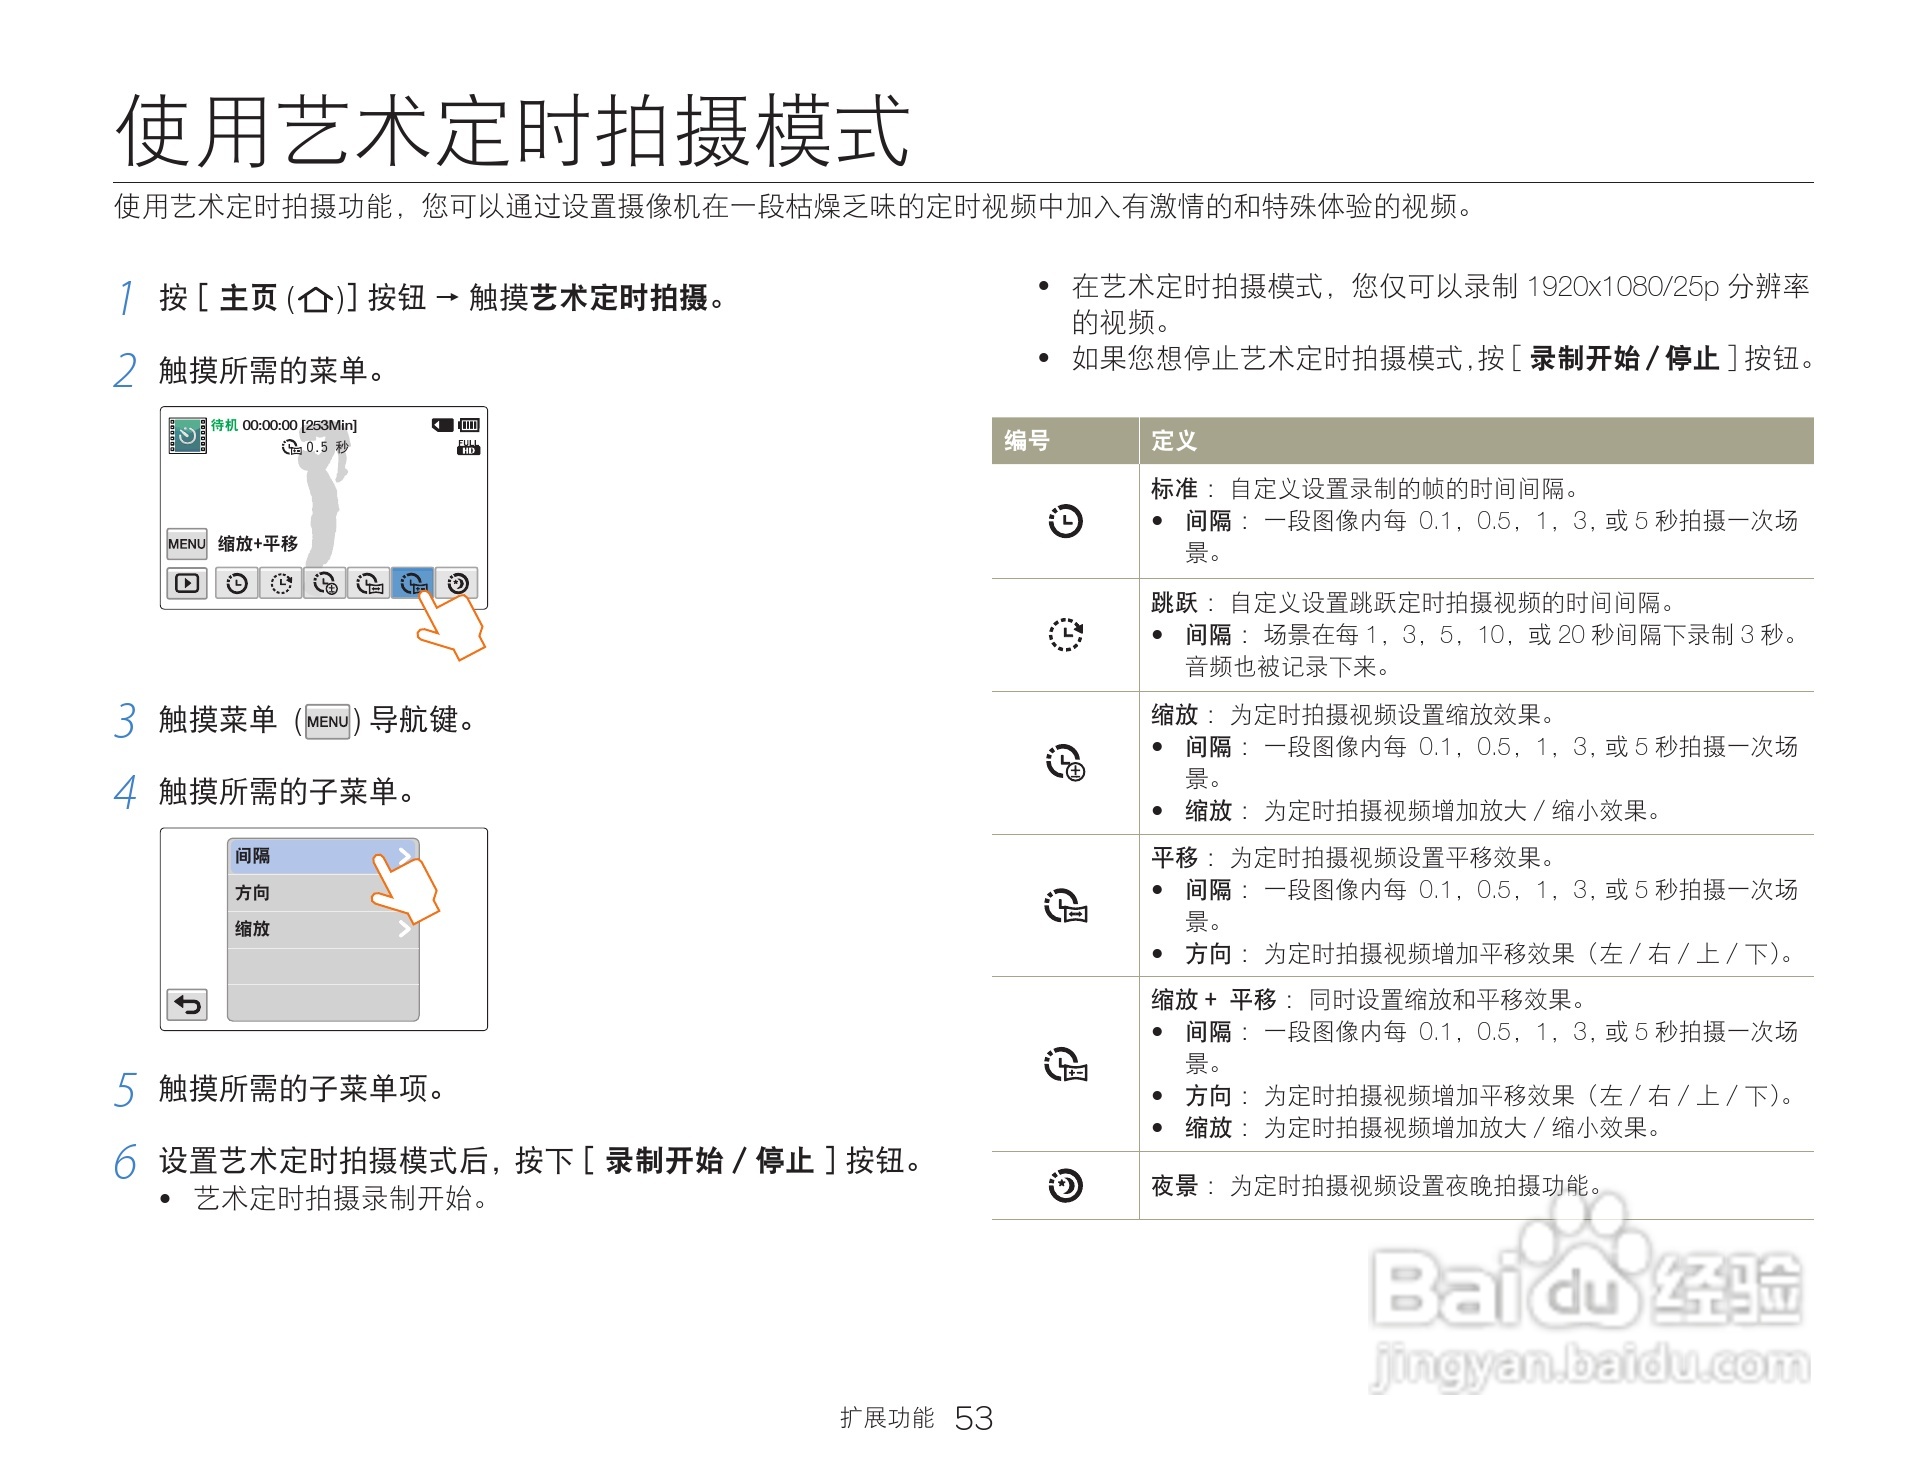
Task: Click the bold 平移 term heading its table row
Action: point(1174,858)
